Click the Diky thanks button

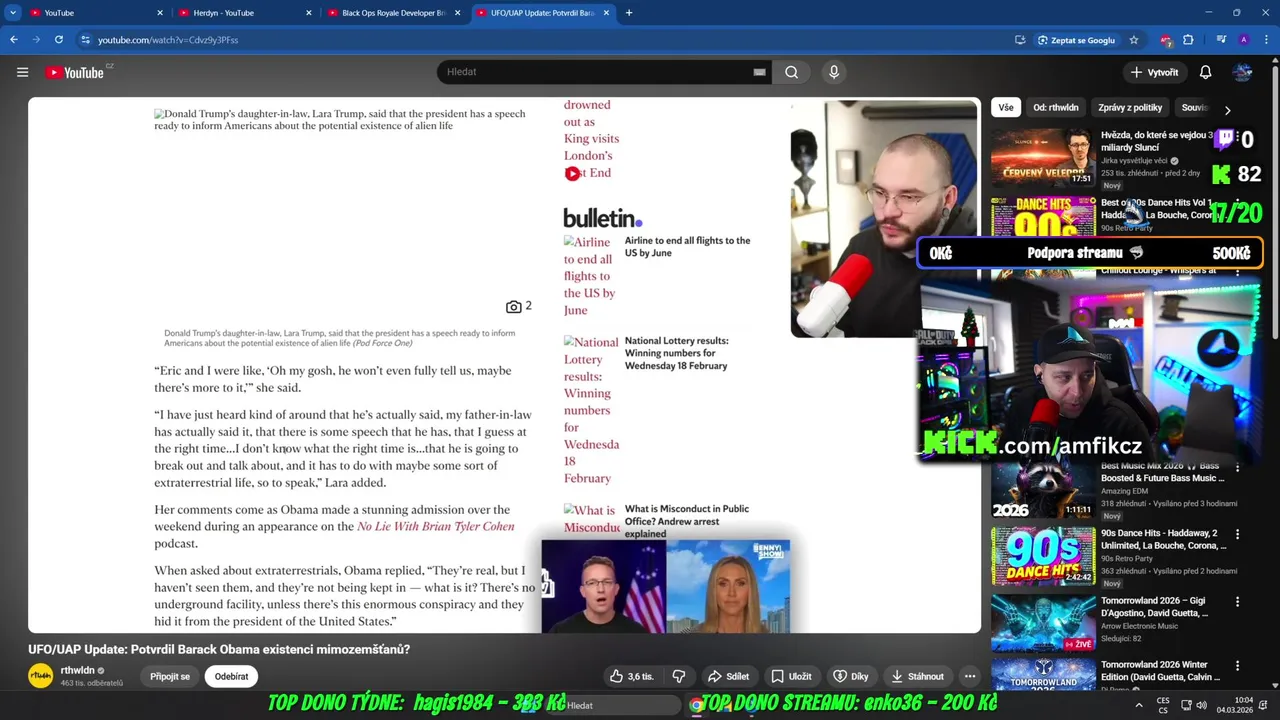[851, 676]
